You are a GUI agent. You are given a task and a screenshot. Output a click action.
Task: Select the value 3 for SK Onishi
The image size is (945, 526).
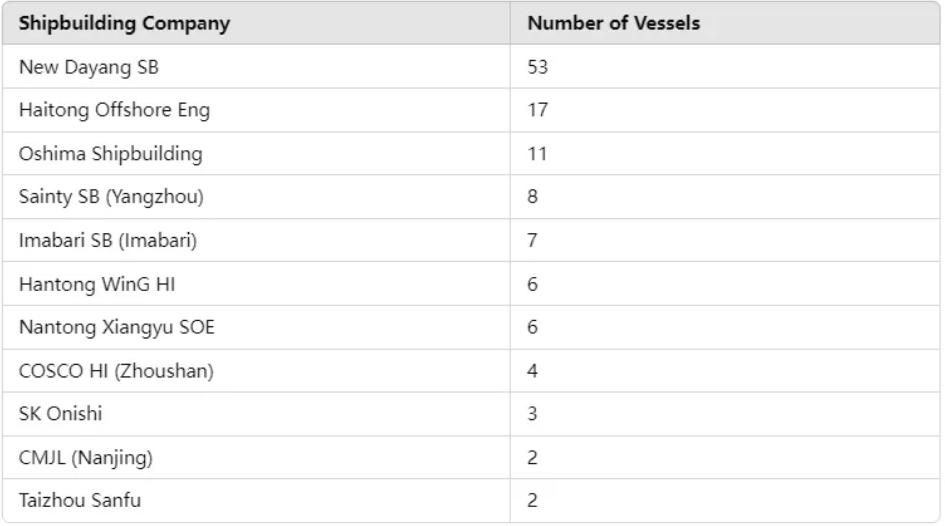[532, 414]
